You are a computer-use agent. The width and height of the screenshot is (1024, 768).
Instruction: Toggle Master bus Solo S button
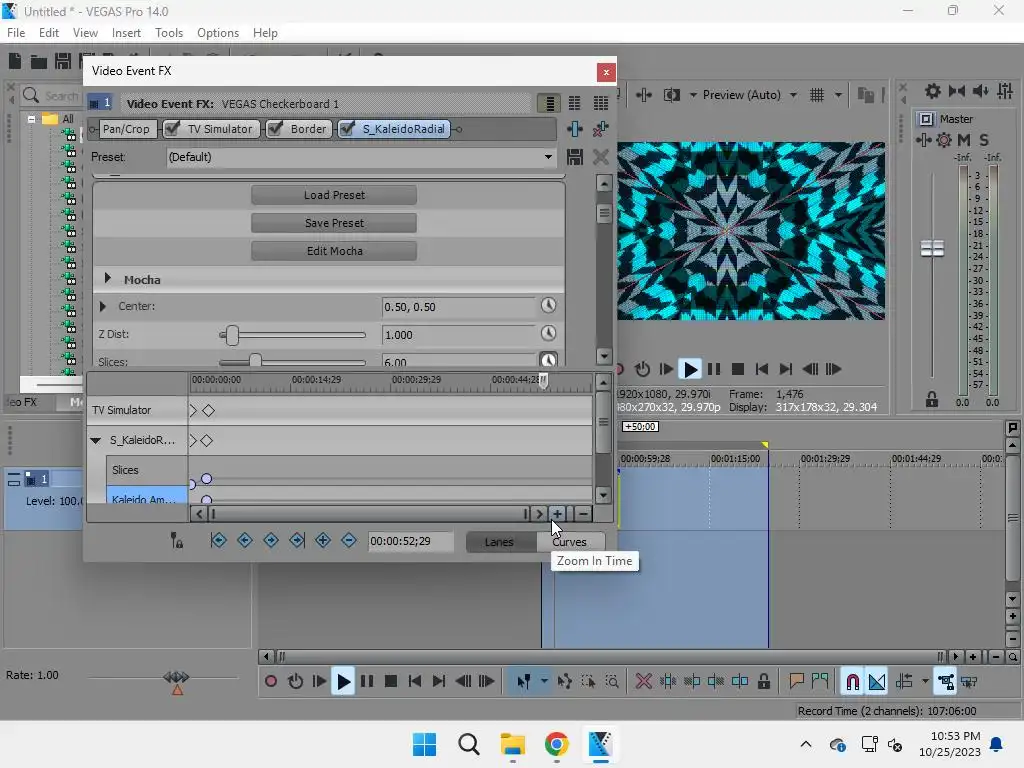984,140
